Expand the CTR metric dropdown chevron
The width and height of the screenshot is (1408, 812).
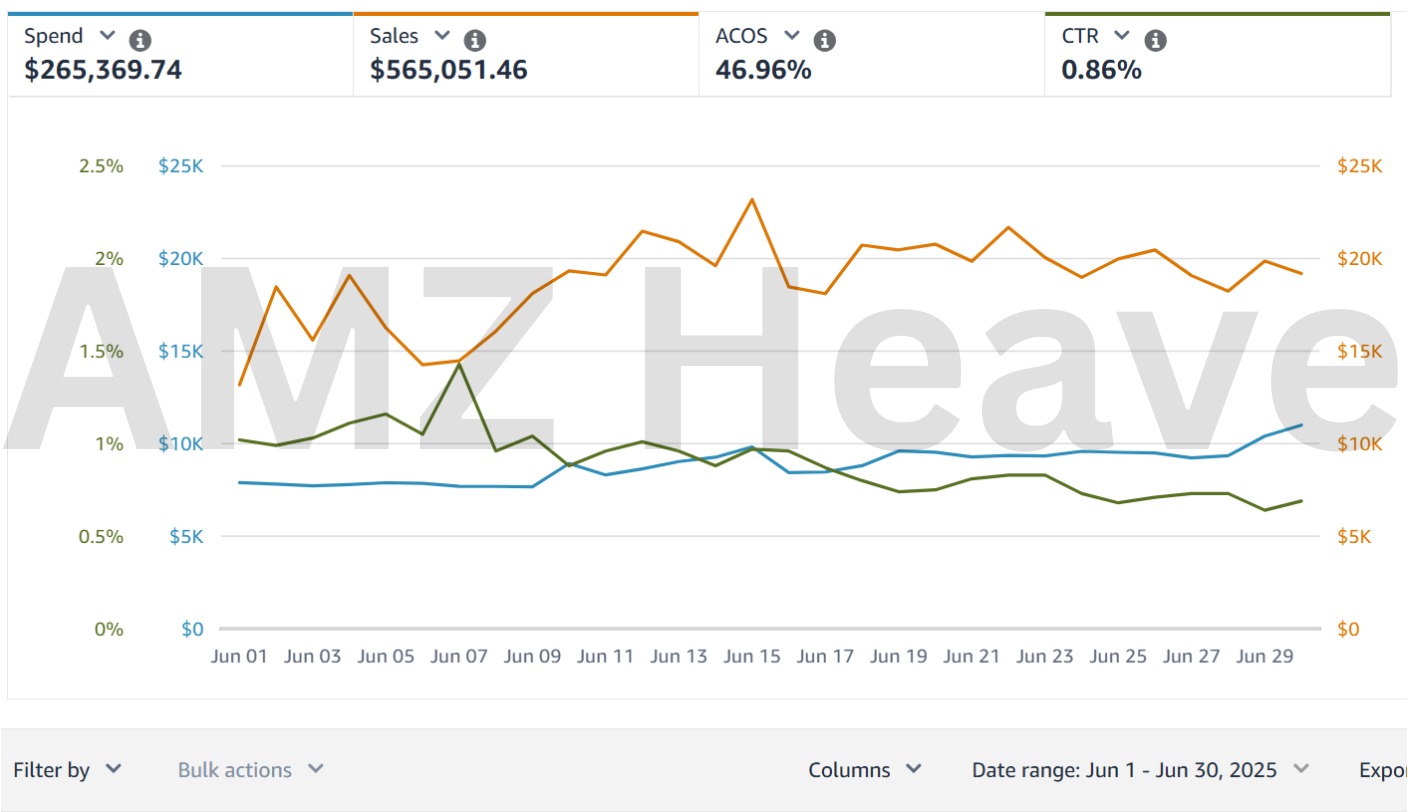point(1122,36)
